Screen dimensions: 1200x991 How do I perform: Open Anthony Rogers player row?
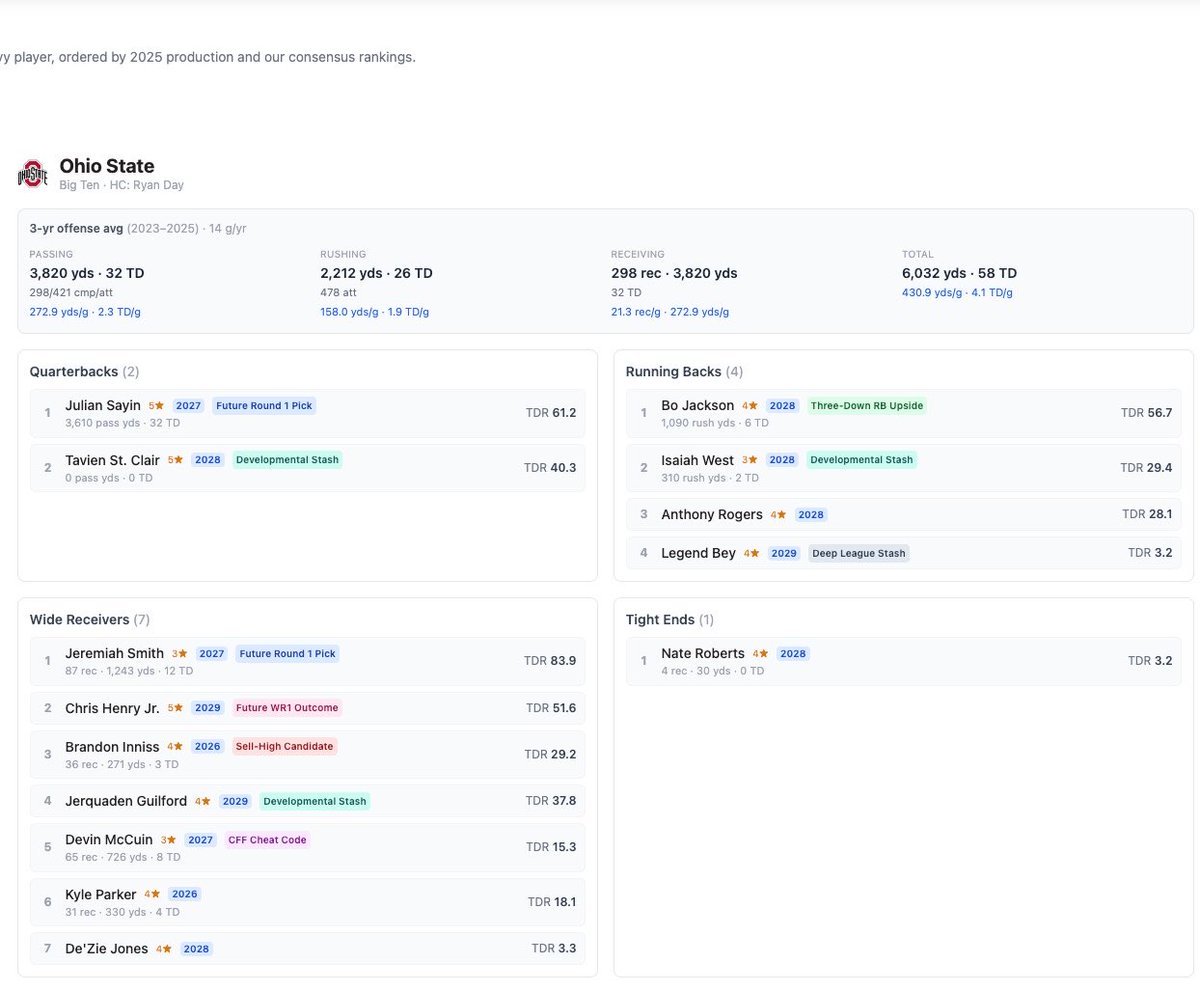coord(903,514)
